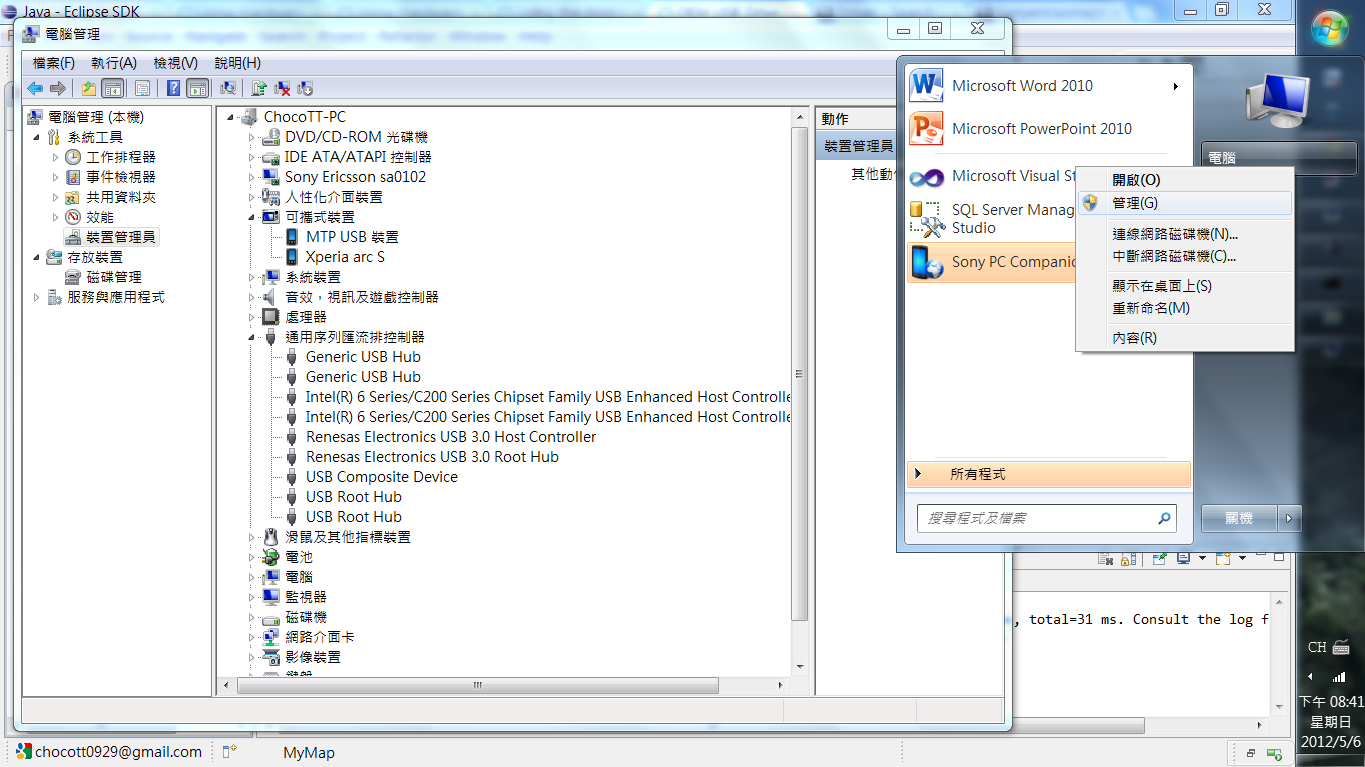Click the 電池 battery category icon

coord(270,557)
